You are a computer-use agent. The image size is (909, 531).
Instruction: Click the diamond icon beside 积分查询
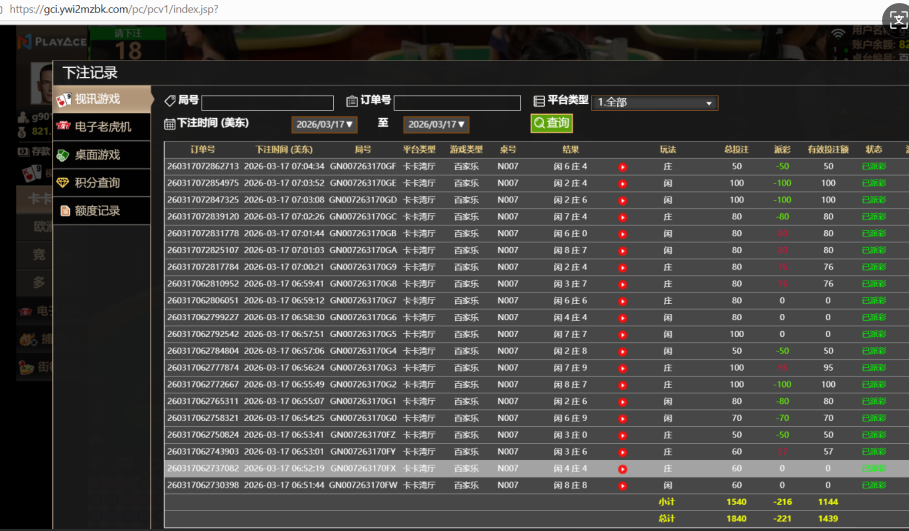64,183
